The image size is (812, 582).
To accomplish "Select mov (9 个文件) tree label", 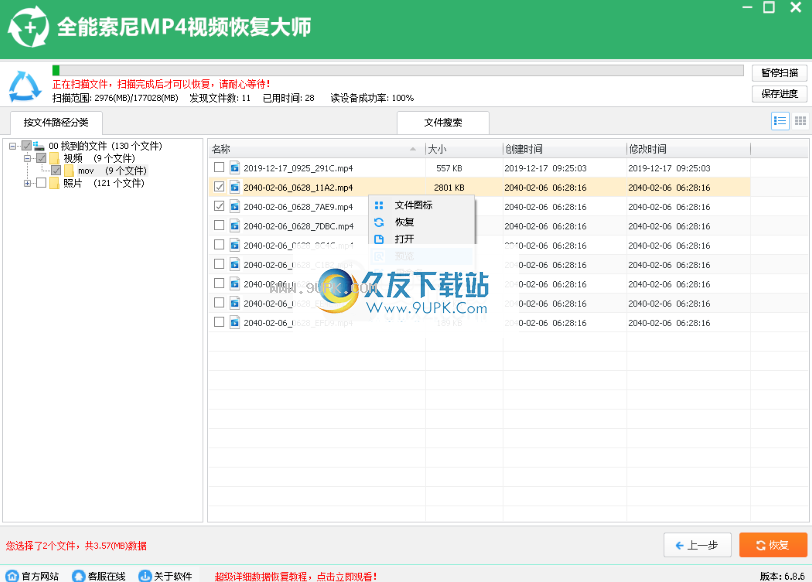I will pos(112,170).
